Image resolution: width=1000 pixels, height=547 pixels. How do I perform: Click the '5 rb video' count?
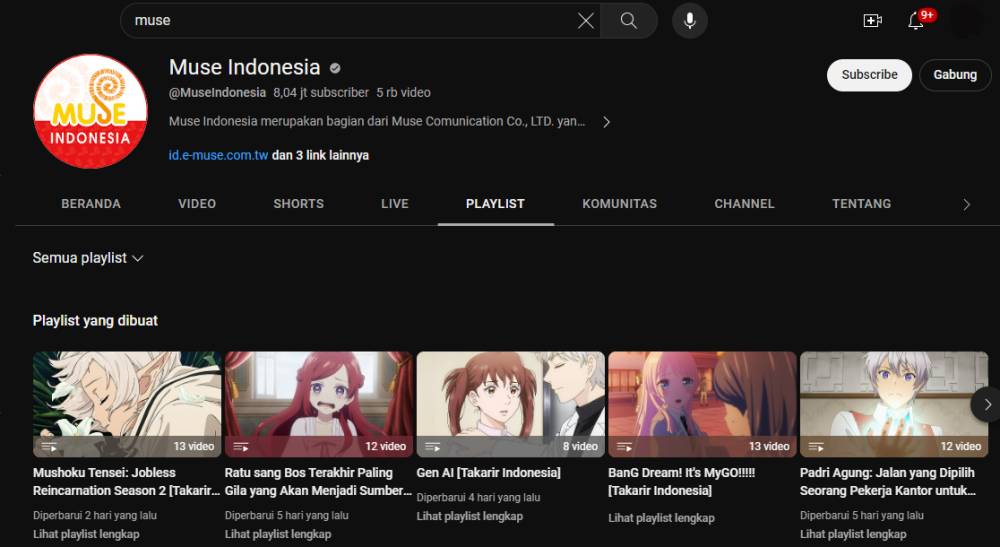(403, 93)
